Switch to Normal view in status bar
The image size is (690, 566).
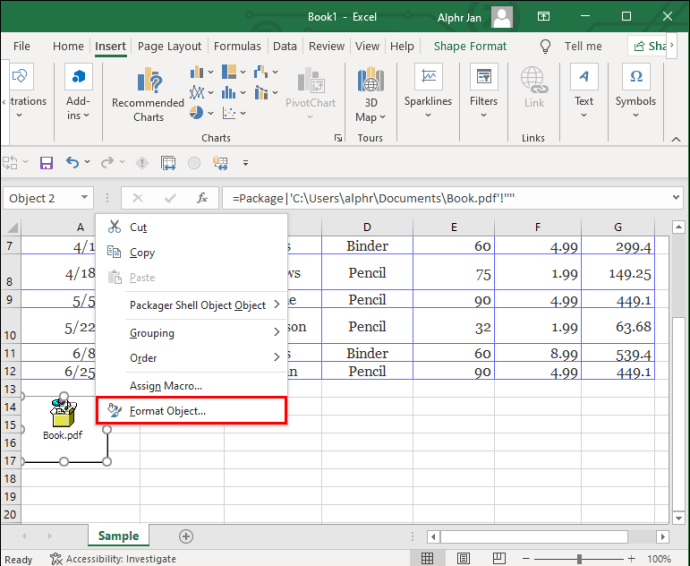(427, 559)
